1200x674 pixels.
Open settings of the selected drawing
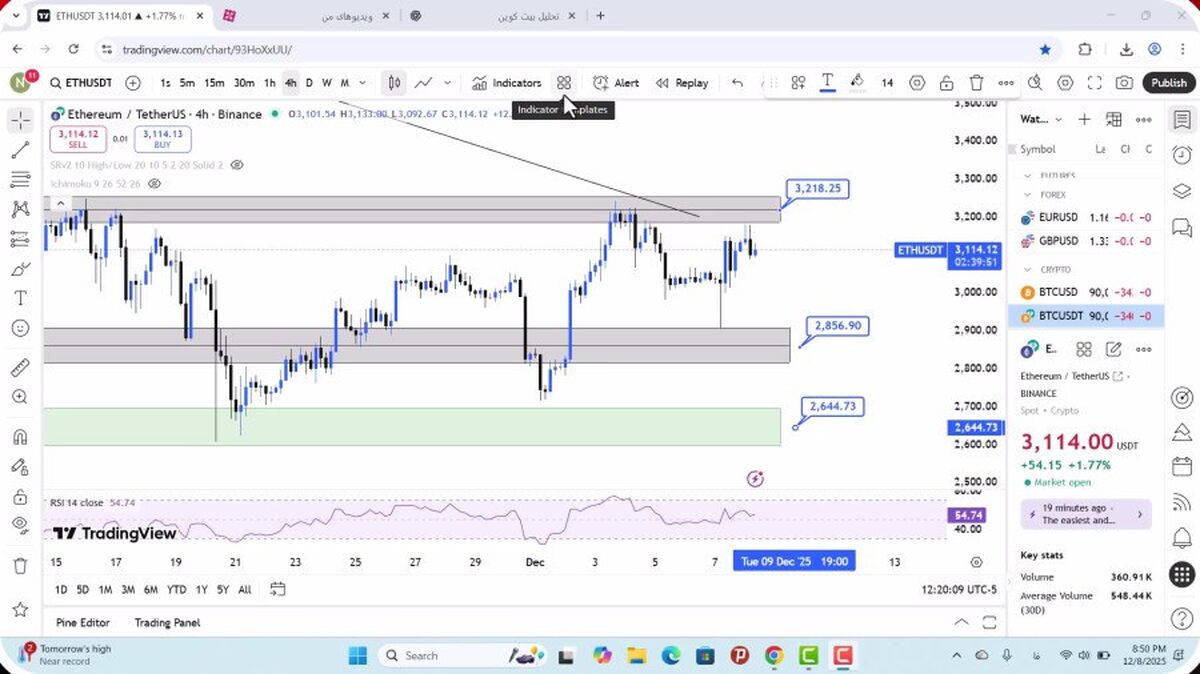(x=917, y=83)
